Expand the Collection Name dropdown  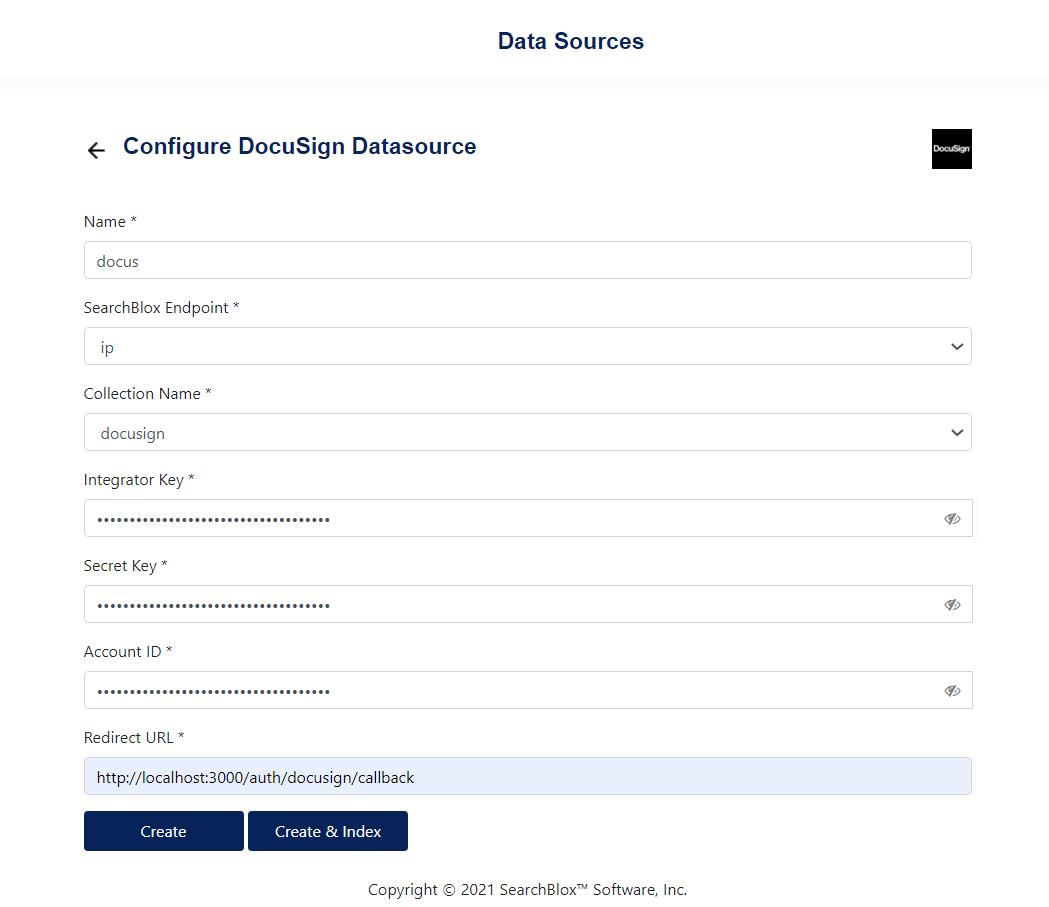point(527,432)
